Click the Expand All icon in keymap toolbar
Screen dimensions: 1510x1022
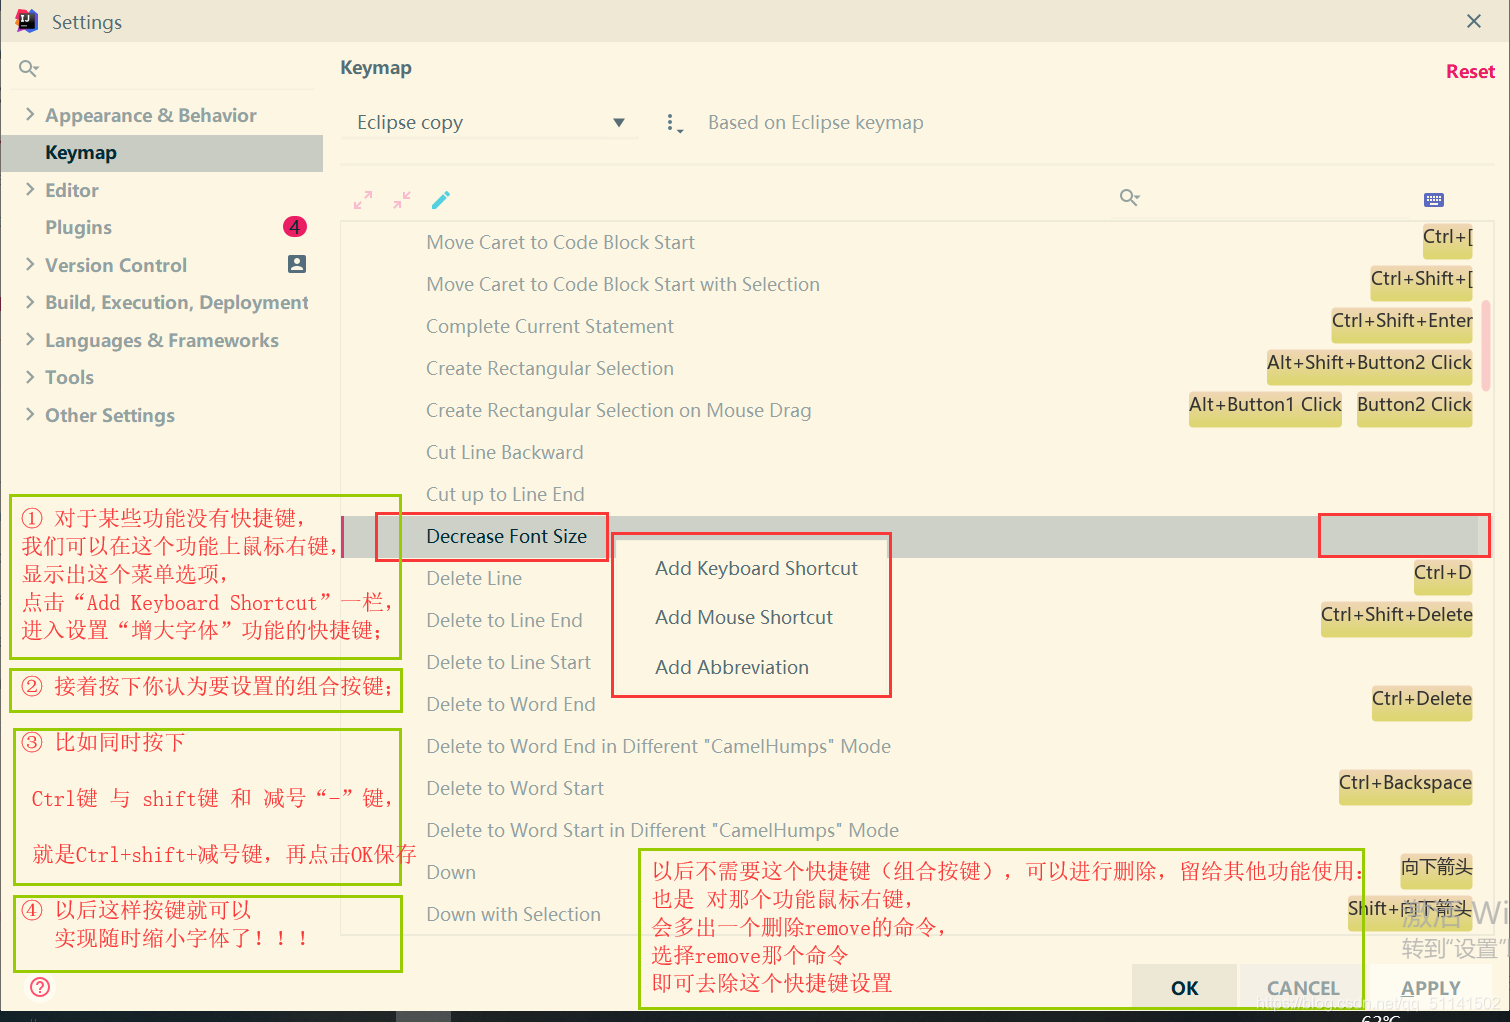click(363, 200)
